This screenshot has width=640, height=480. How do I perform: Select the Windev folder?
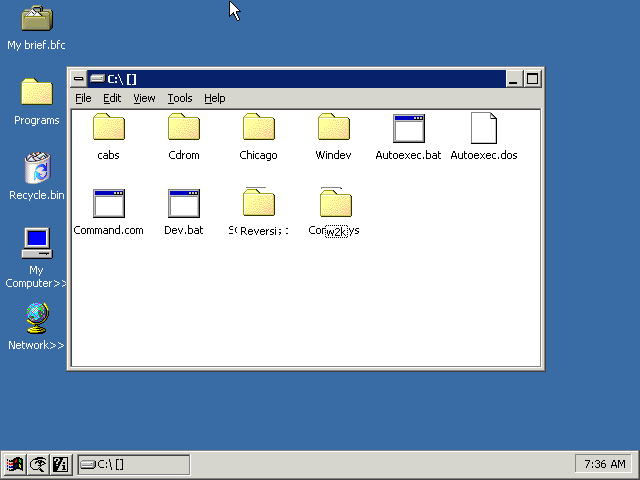click(334, 127)
